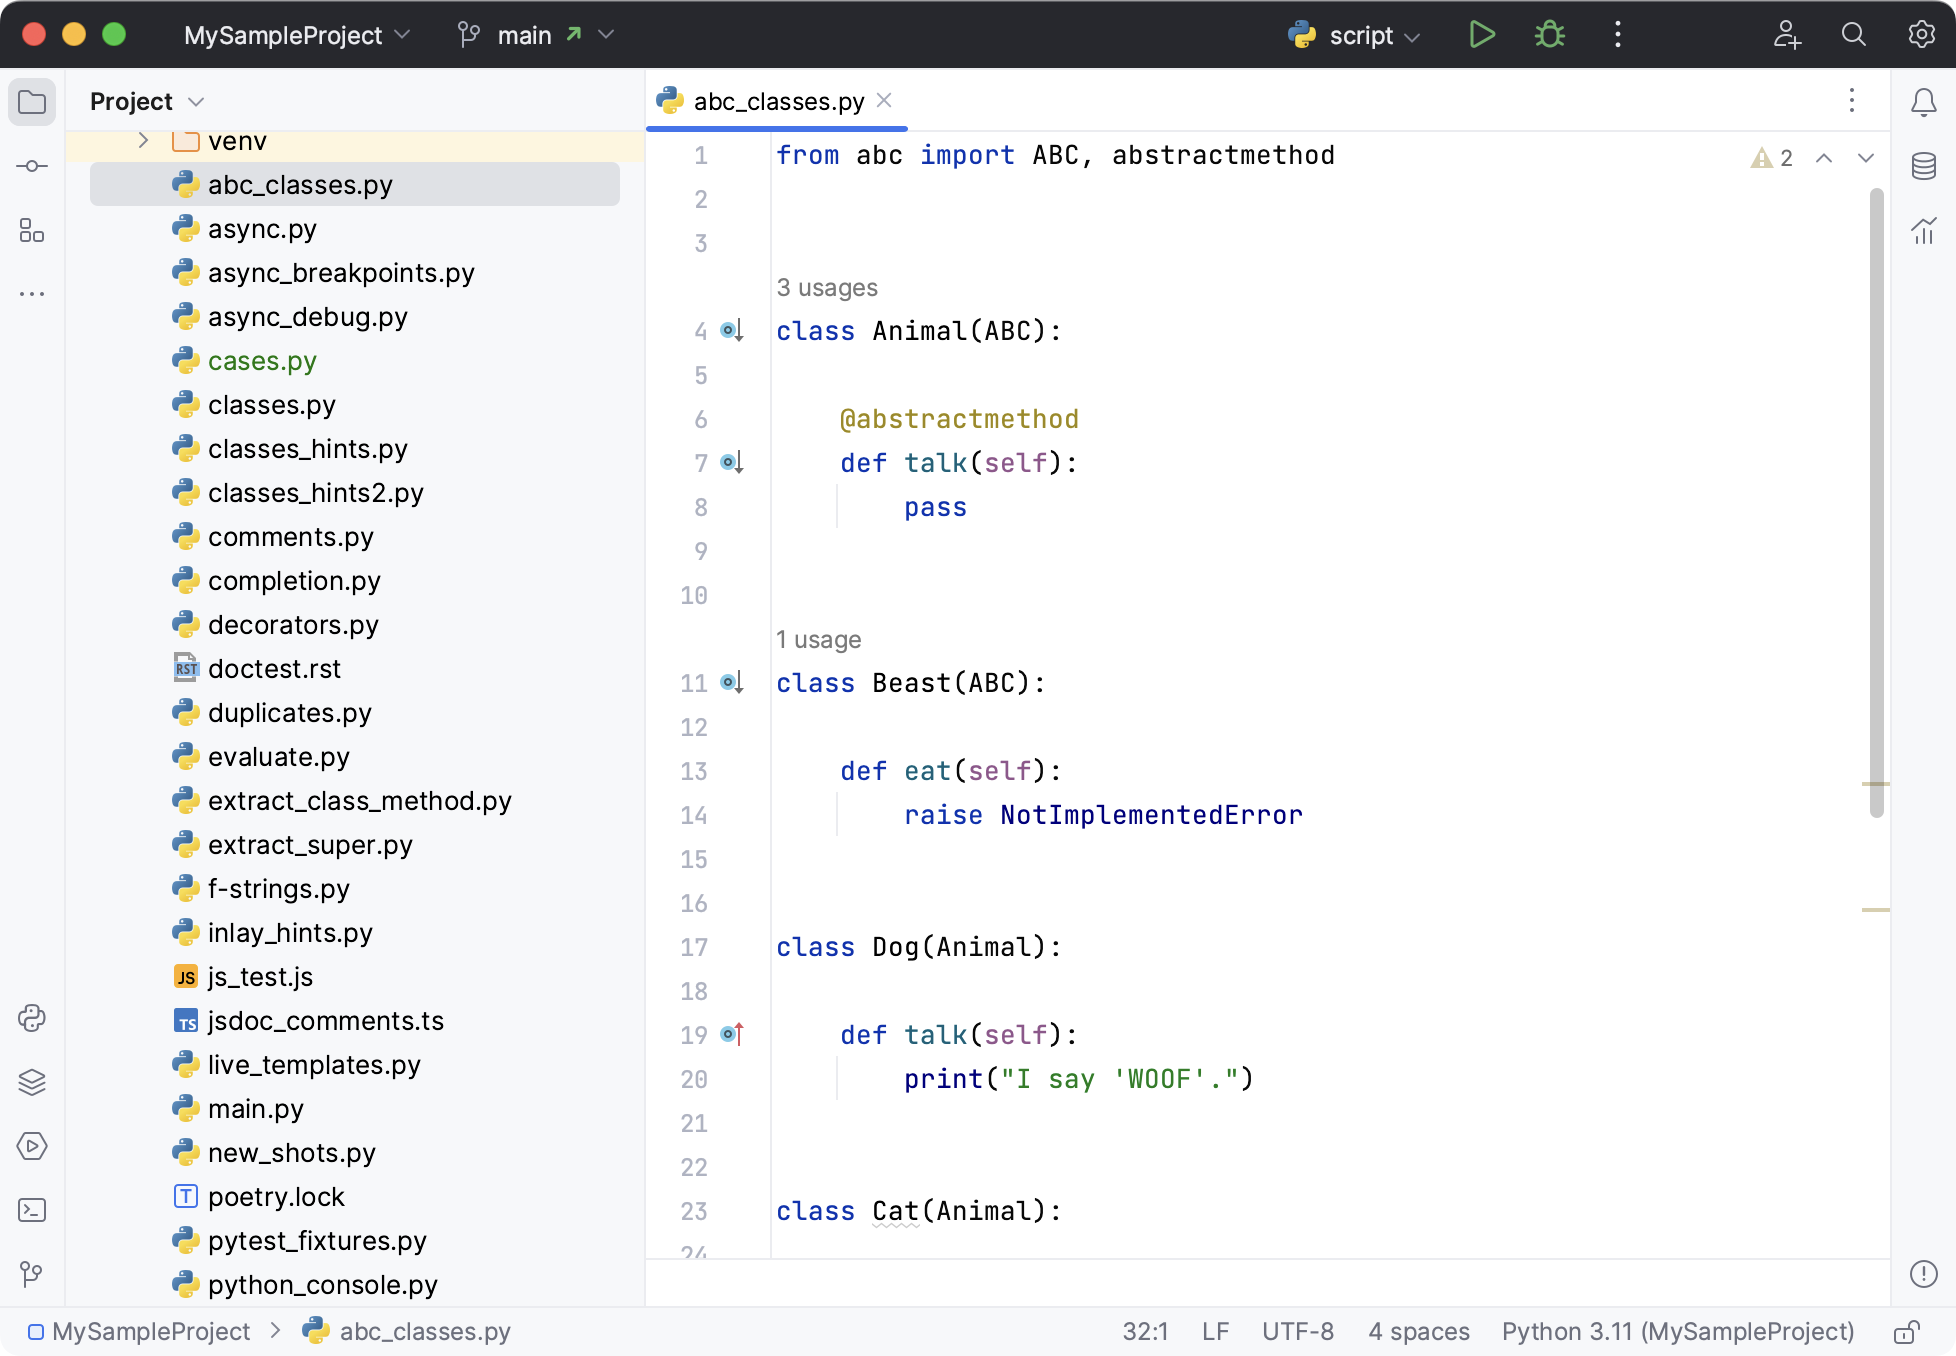This screenshot has height=1356, width=1956.
Task: Toggle the warnings expander showing '2'
Action: point(1773,158)
